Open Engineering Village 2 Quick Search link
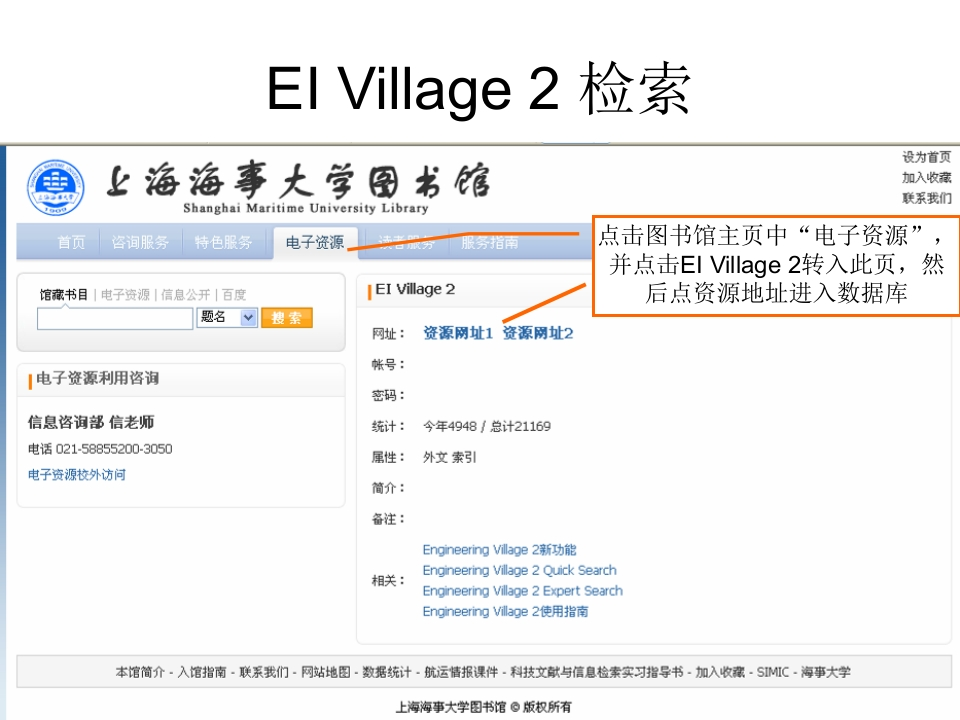Viewport: 960px width, 720px height. (519, 570)
